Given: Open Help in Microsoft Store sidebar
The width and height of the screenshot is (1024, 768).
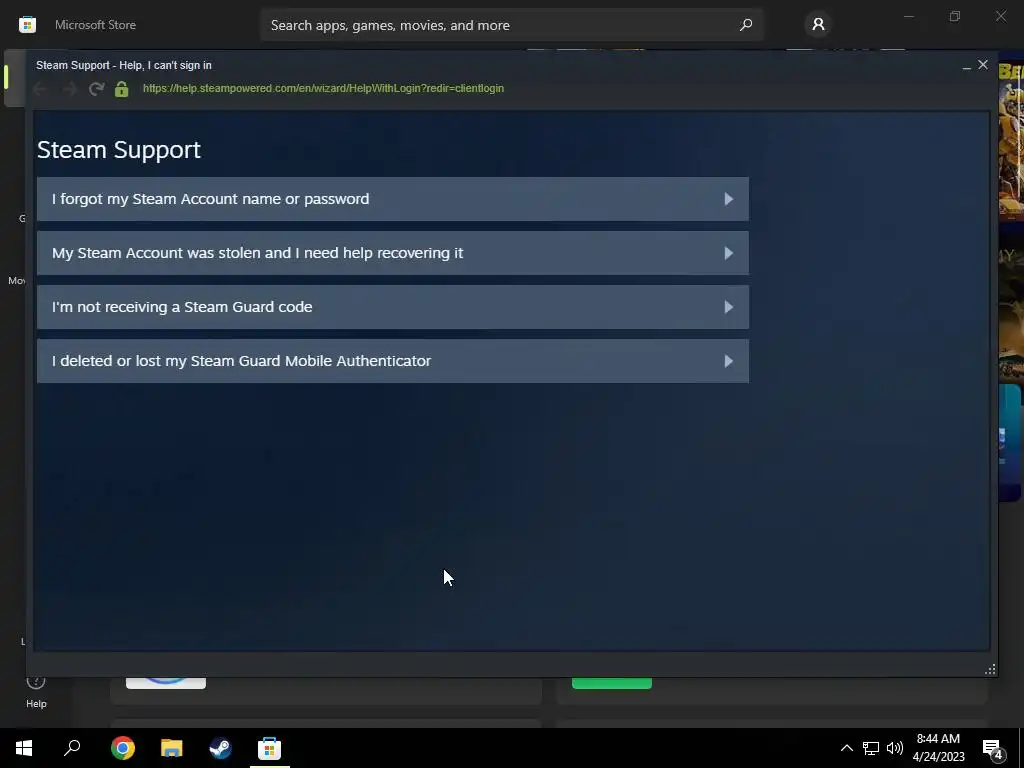Looking at the screenshot, I should click(x=36, y=692).
